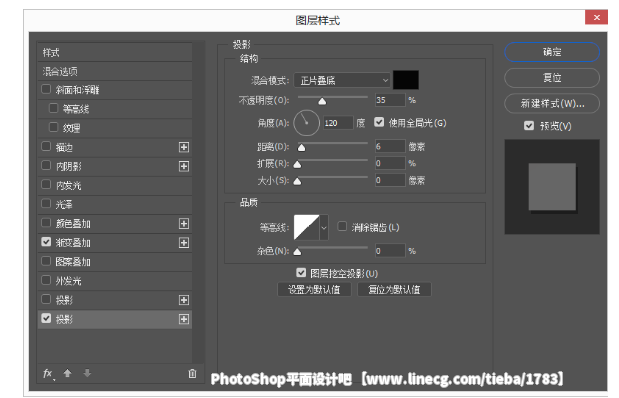Click the angle dial for shadow direction
Viewport: 619px width, 398px height.
(306, 123)
